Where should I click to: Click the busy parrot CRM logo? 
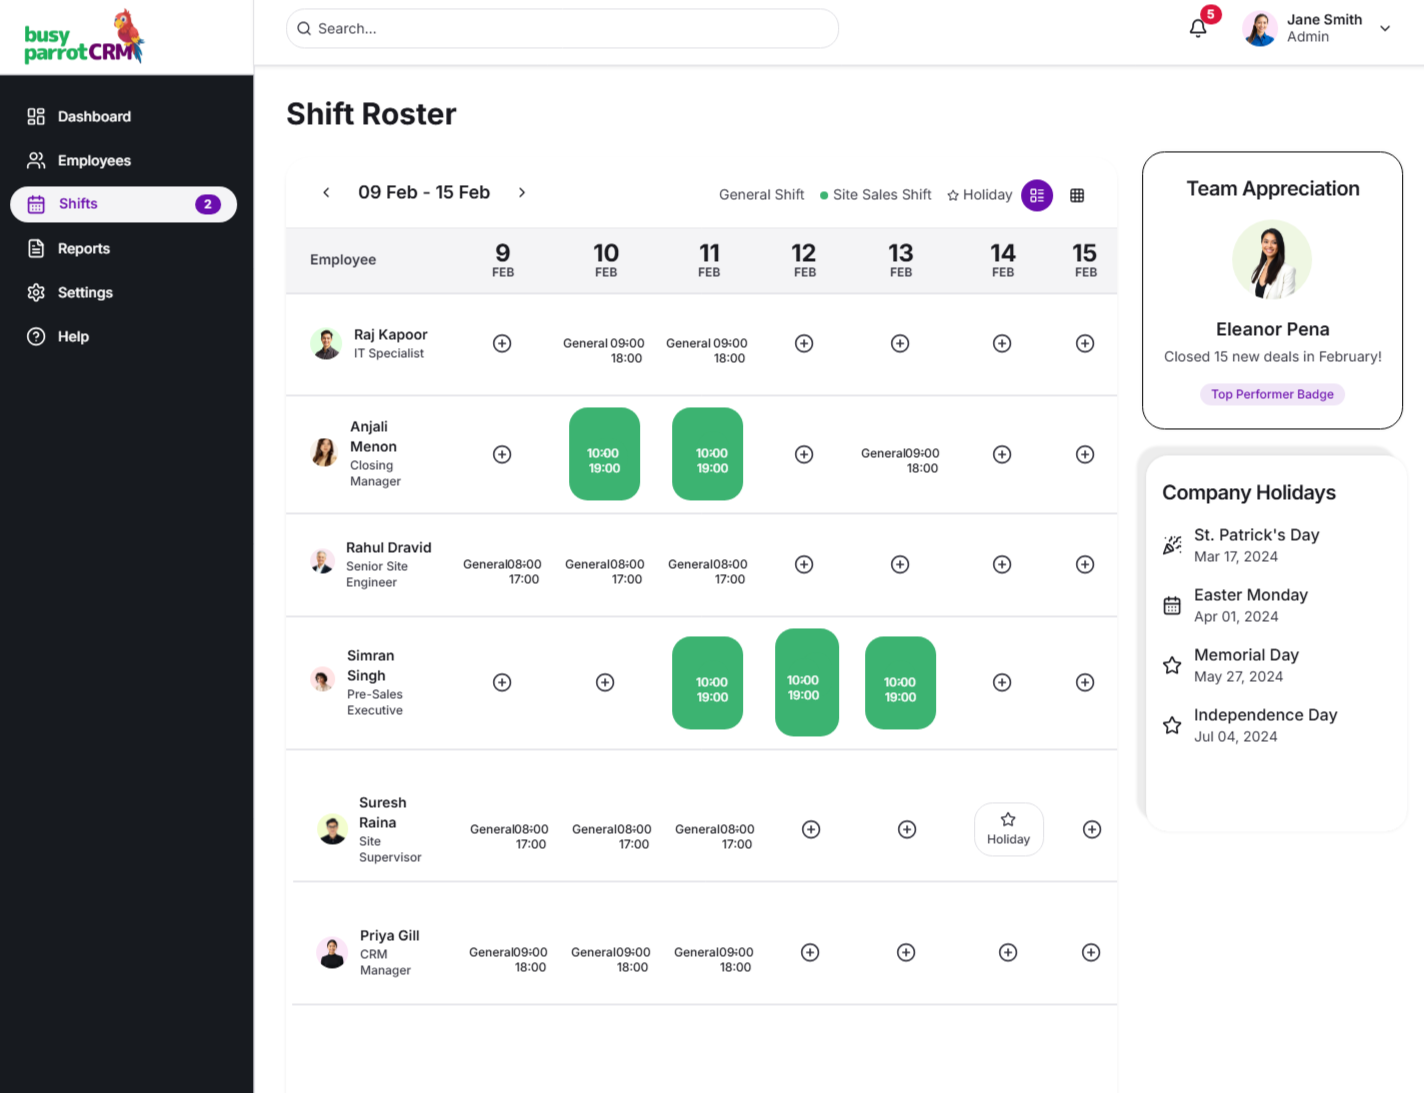[x=85, y=38]
